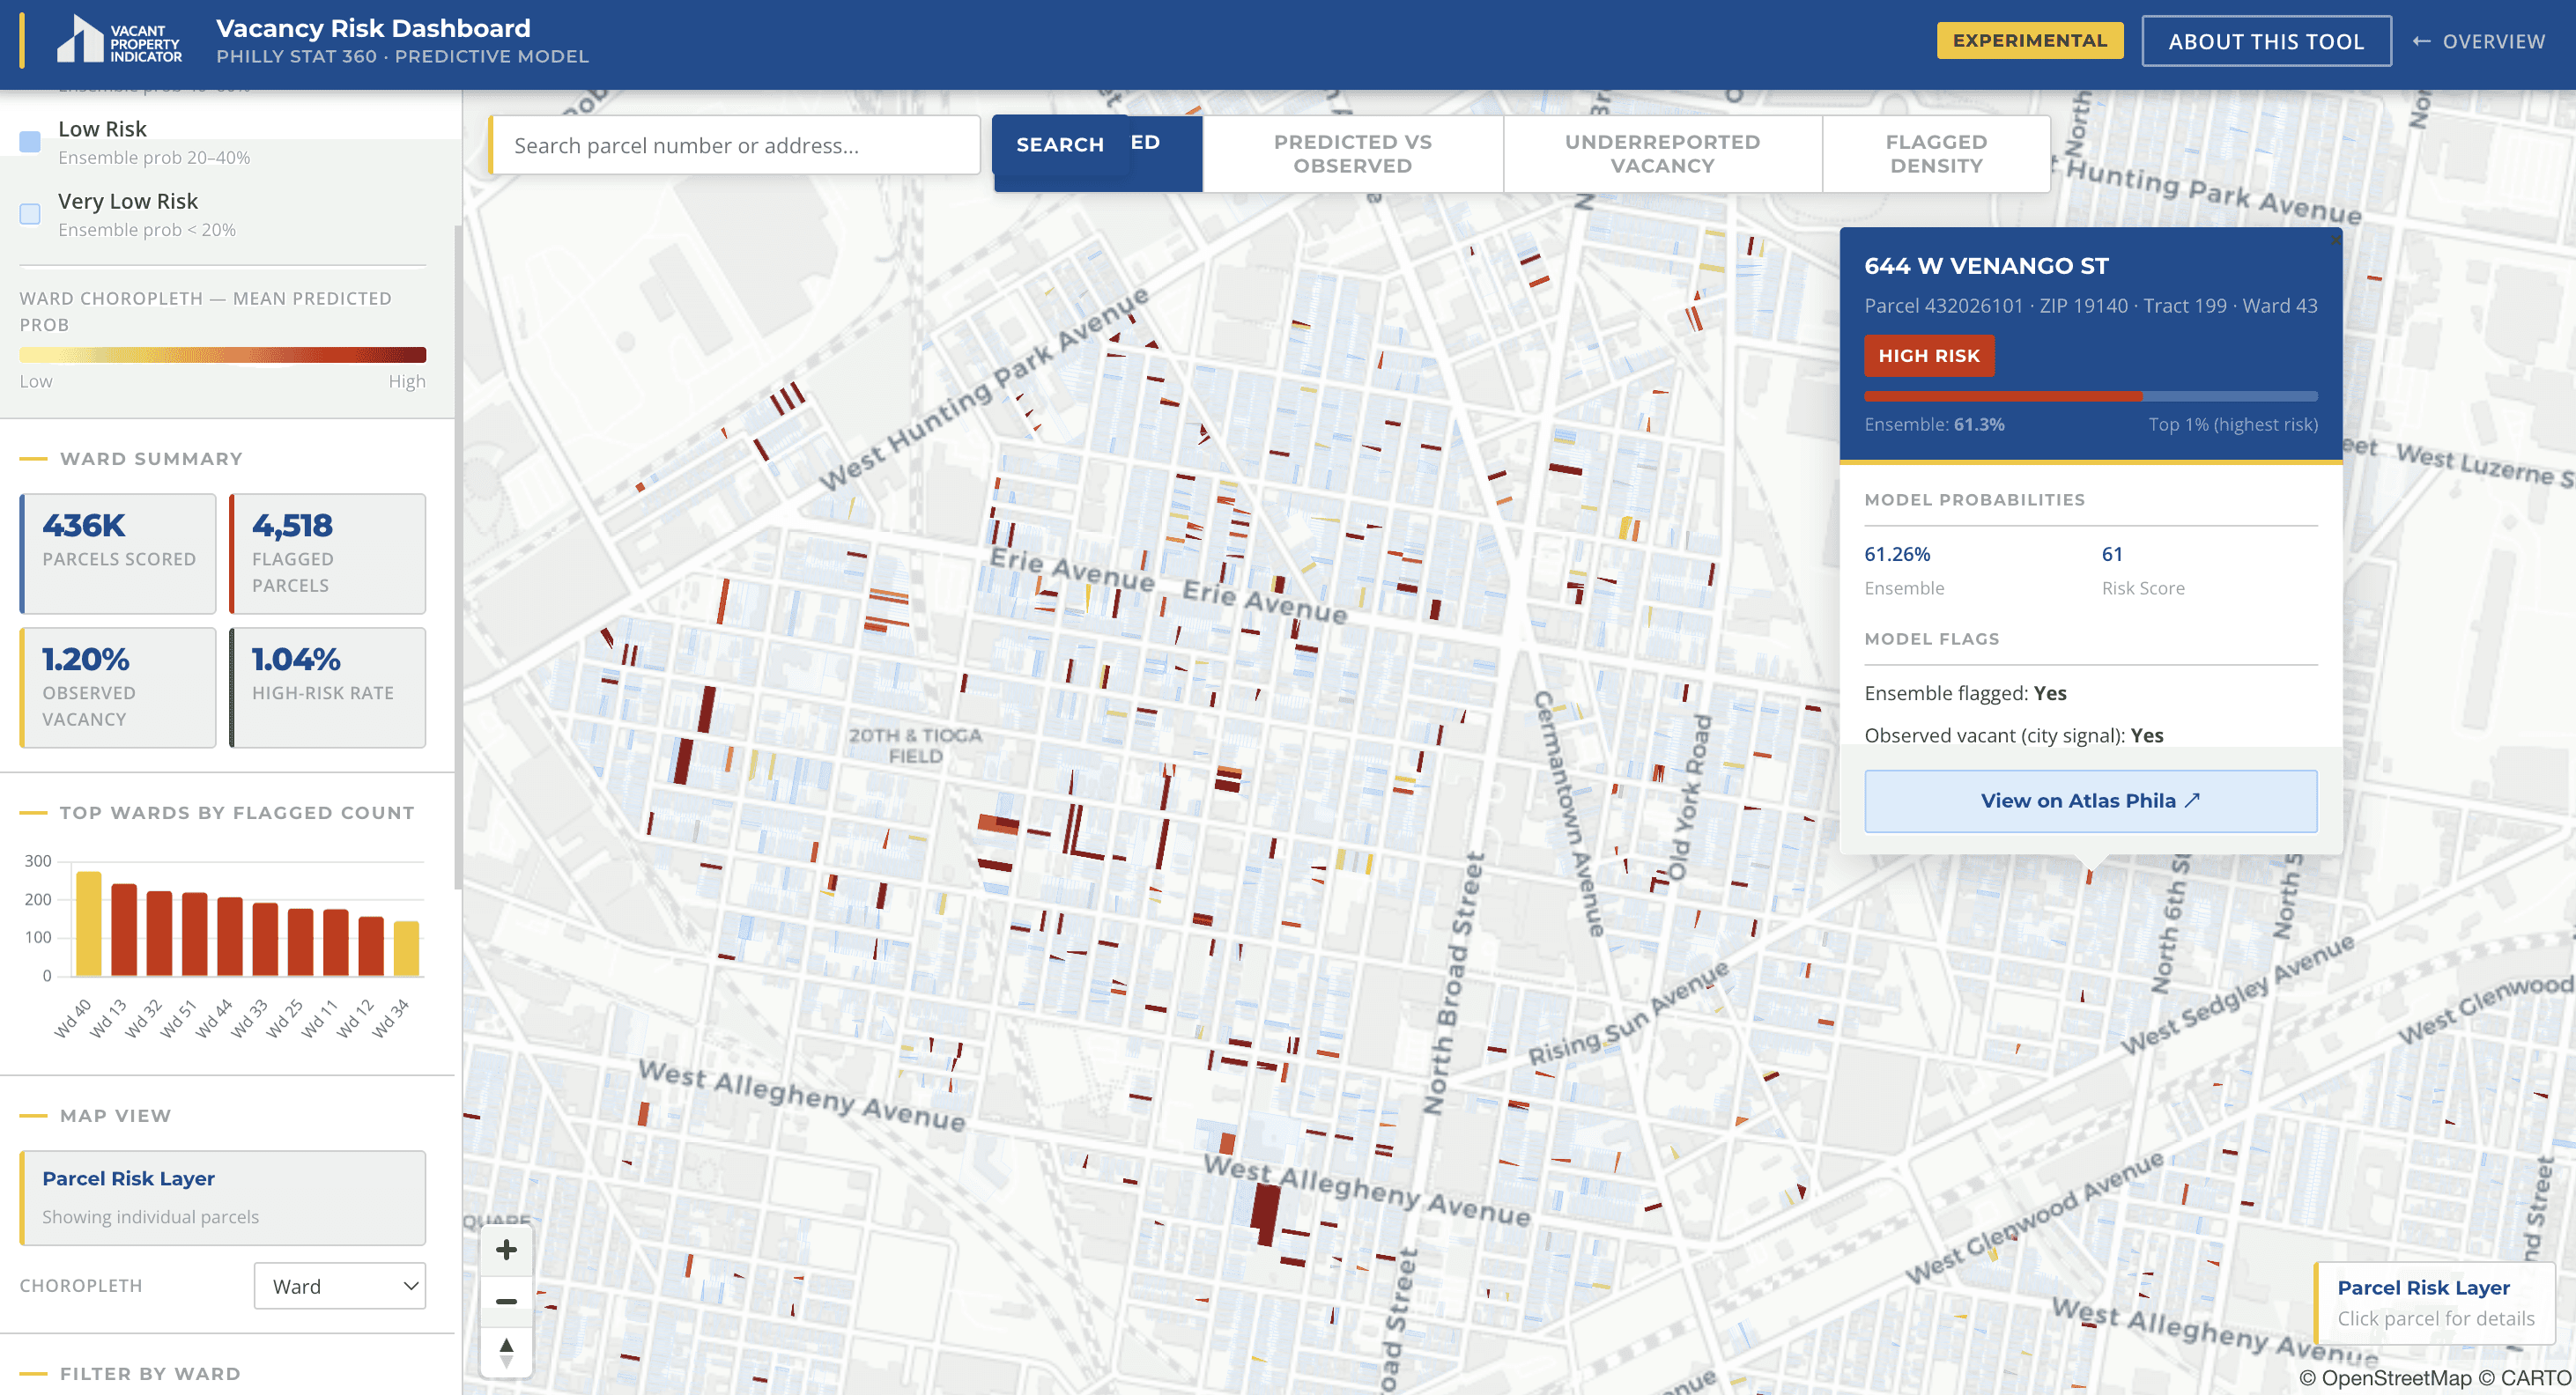Click the ward choropleth color gradient bar
Image resolution: width=2576 pixels, height=1395 pixels.
[223, 355]
